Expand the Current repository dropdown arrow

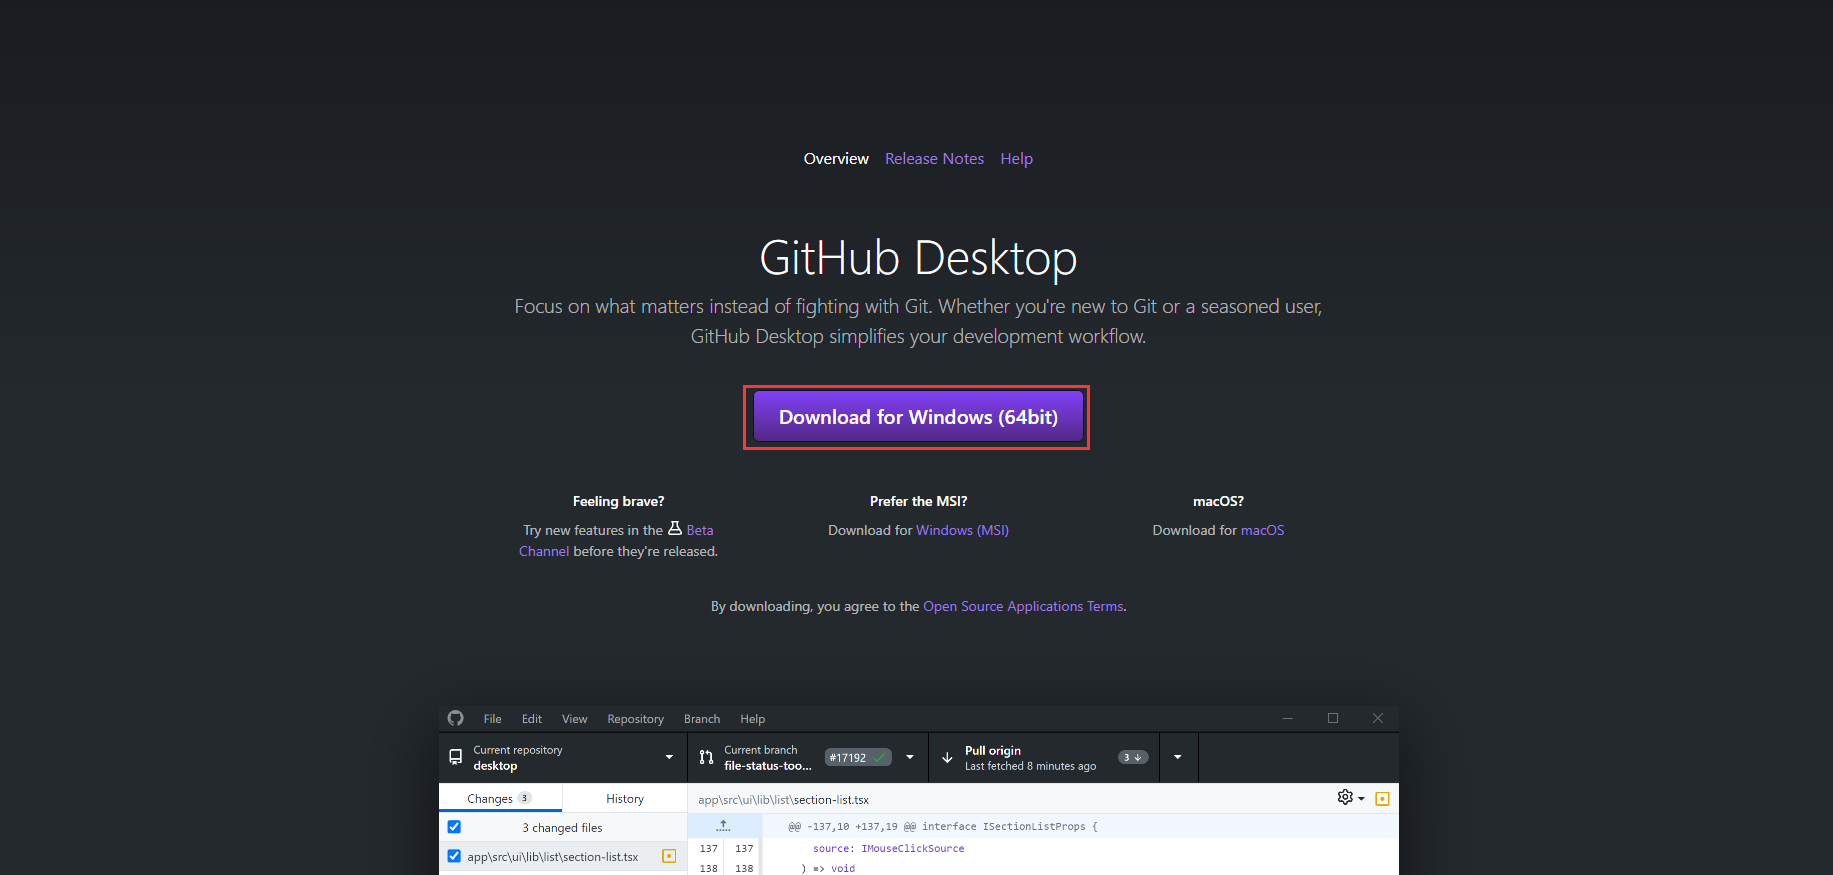(669, 757)
